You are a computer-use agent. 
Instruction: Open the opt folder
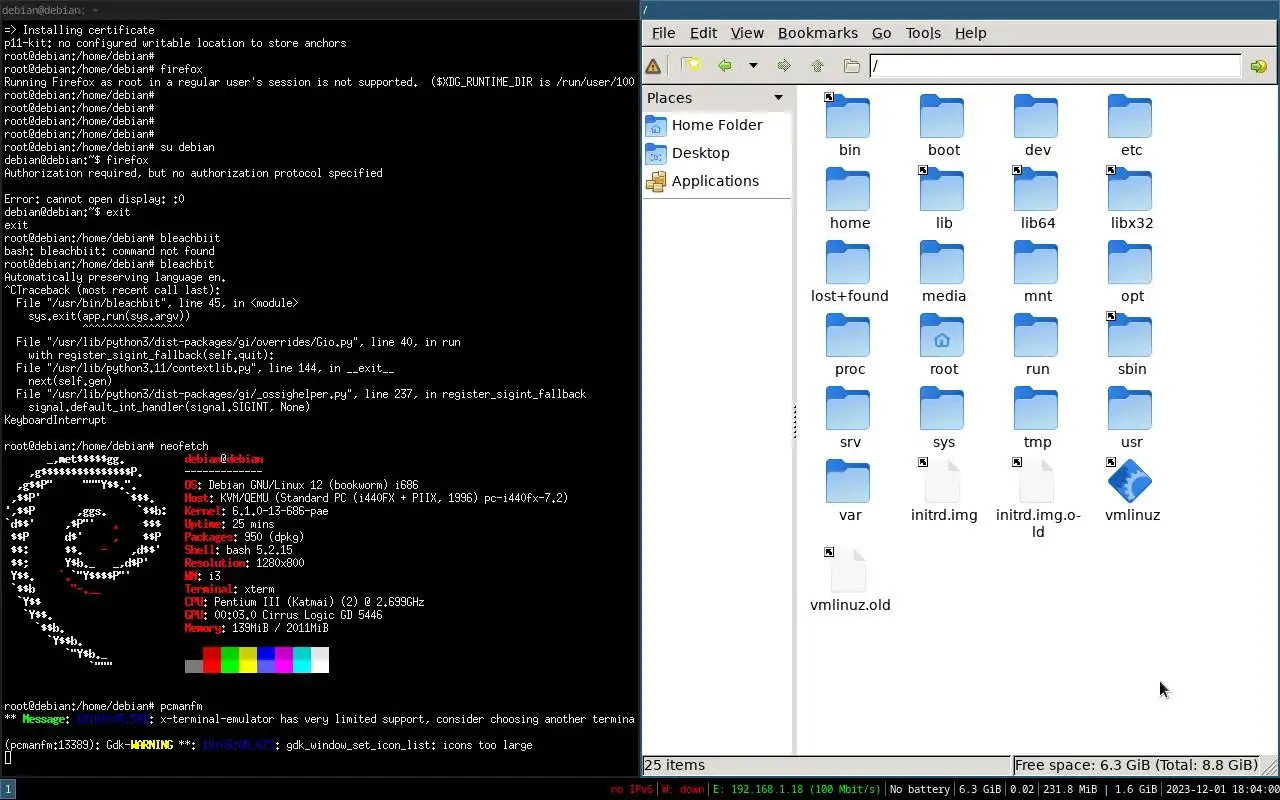point(1130,263)
